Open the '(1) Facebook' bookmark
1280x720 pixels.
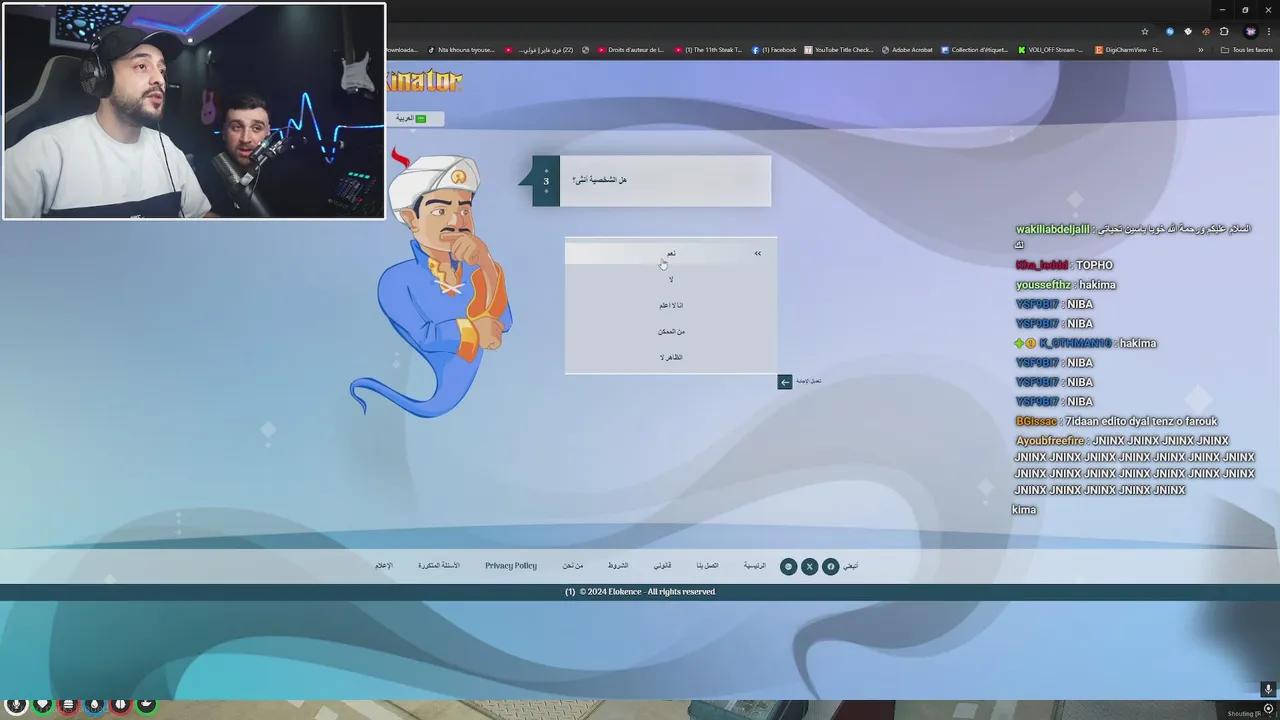tap(774, 50)
